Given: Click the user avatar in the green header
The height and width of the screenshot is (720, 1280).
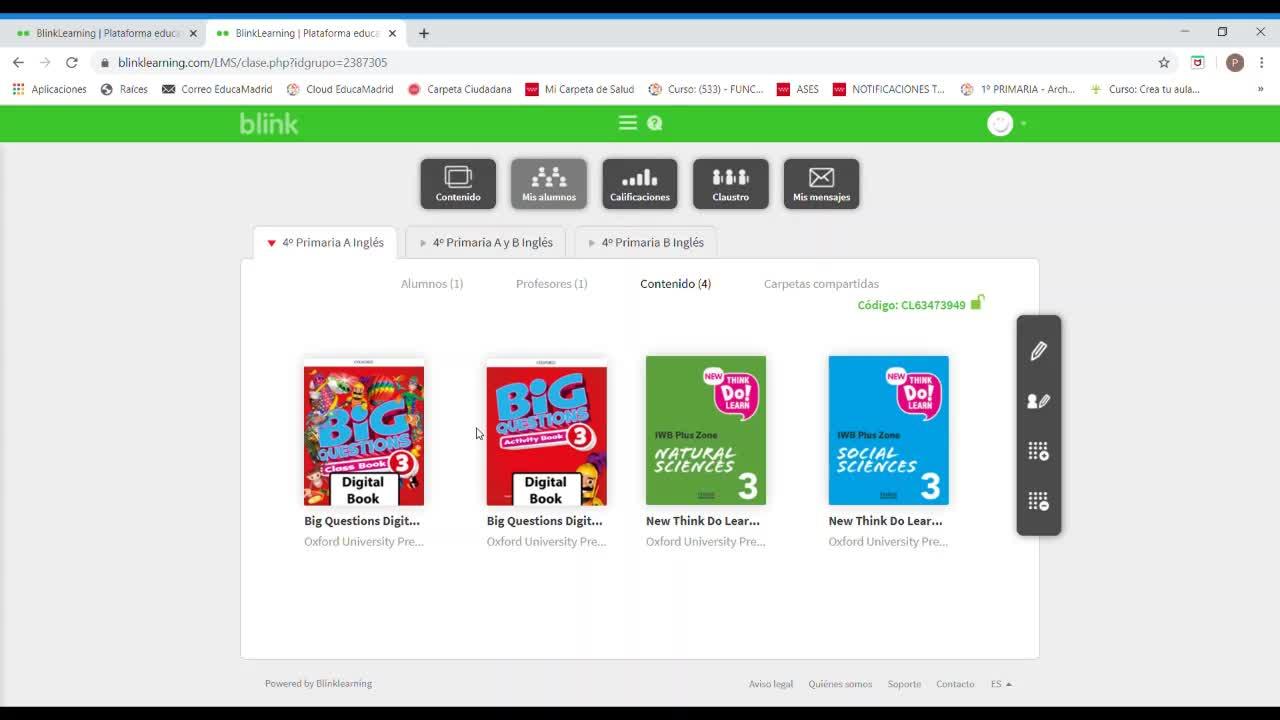Looking at the screenshot, I should point(1000,123).
